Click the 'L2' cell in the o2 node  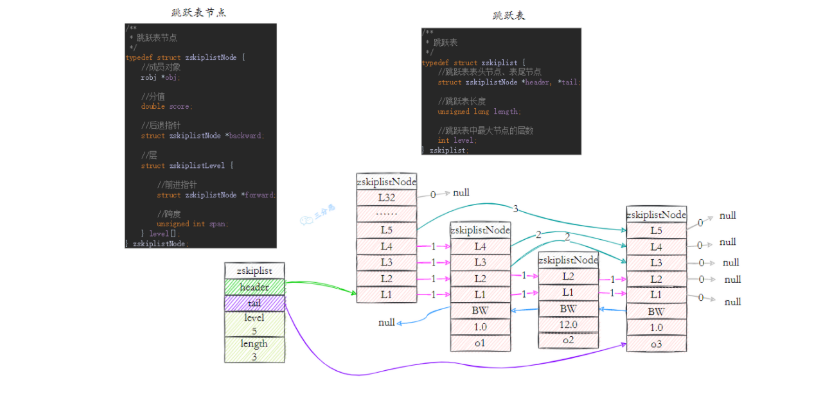(x=569, y=276)
